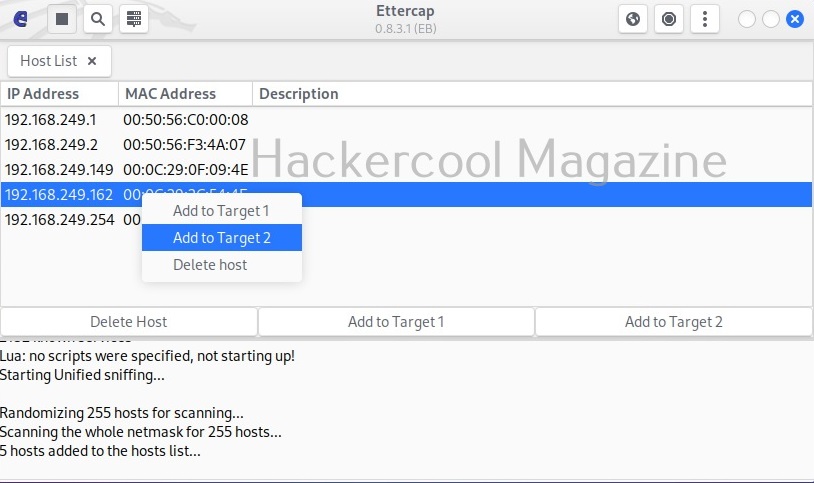Click 'Randomizing 255 hosts for scanning' log line

coord(121,413)
